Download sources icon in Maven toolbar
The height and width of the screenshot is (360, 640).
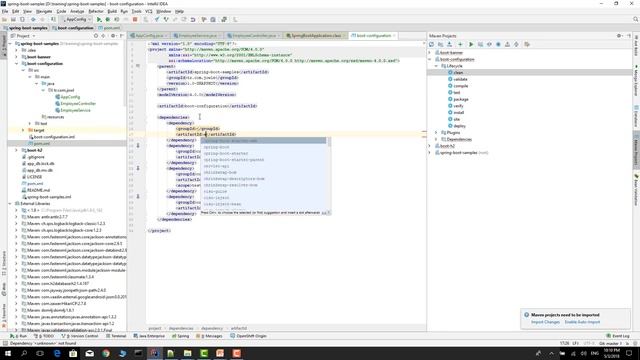(449, 44)
